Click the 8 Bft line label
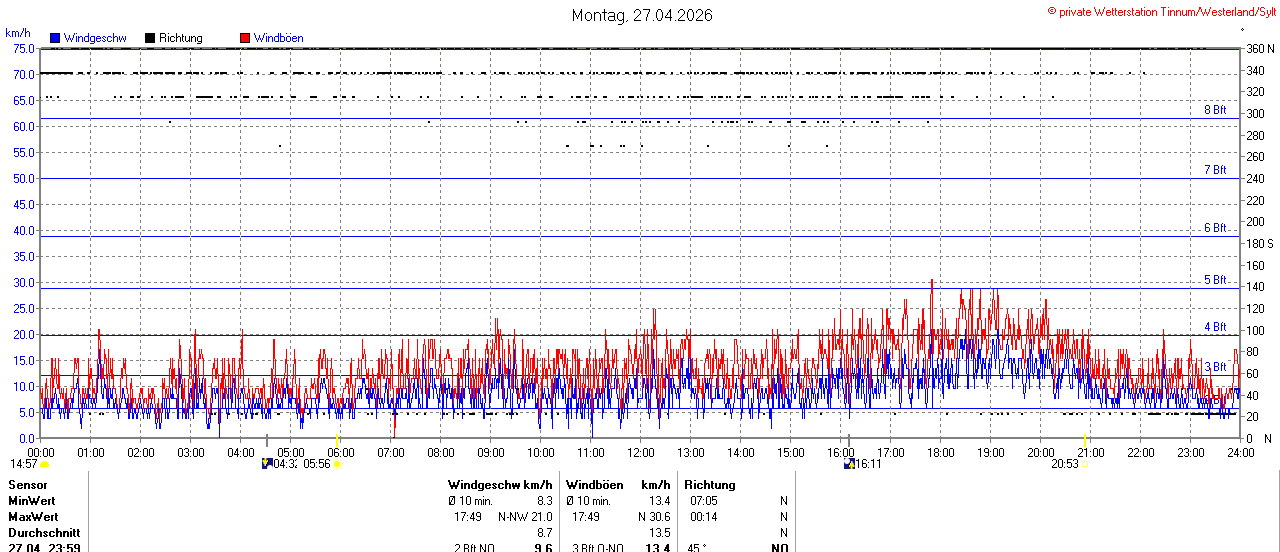 (1215, 110)
